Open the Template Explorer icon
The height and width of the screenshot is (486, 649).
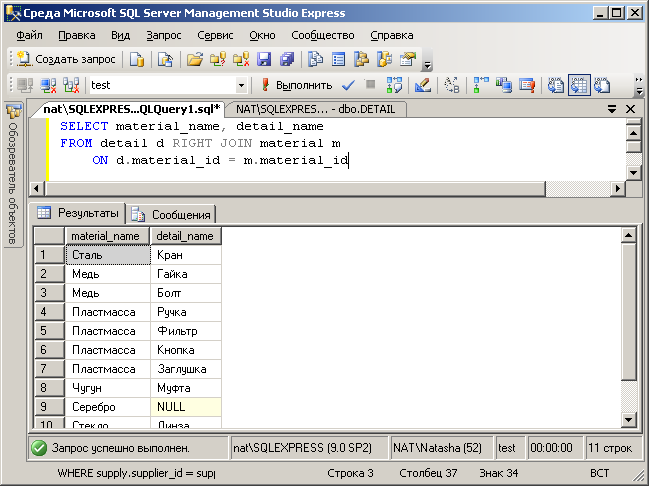point(385,60)
